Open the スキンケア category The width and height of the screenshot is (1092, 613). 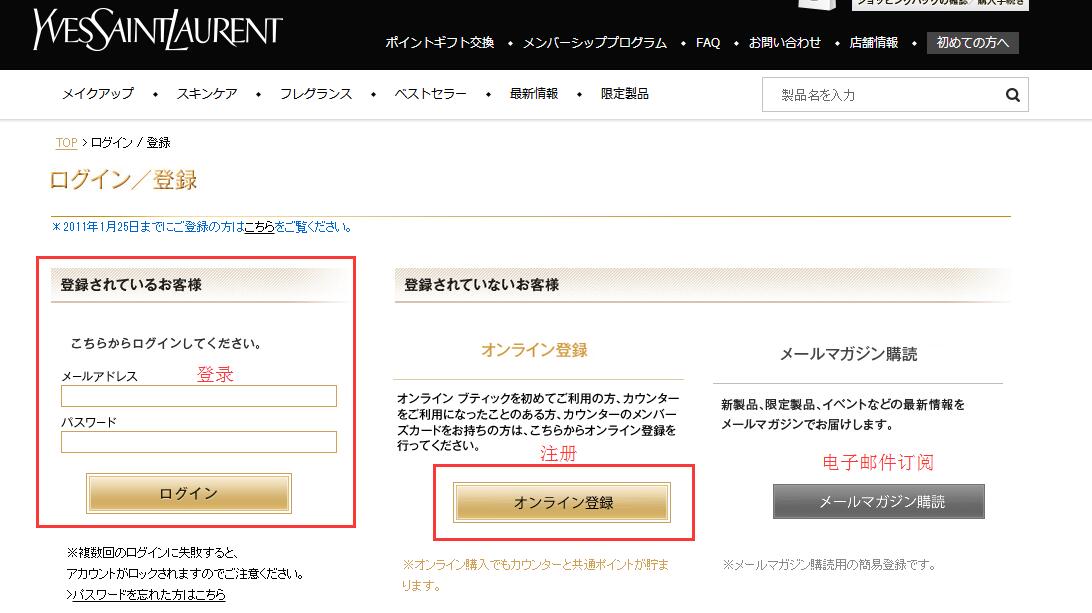(207, 94)
